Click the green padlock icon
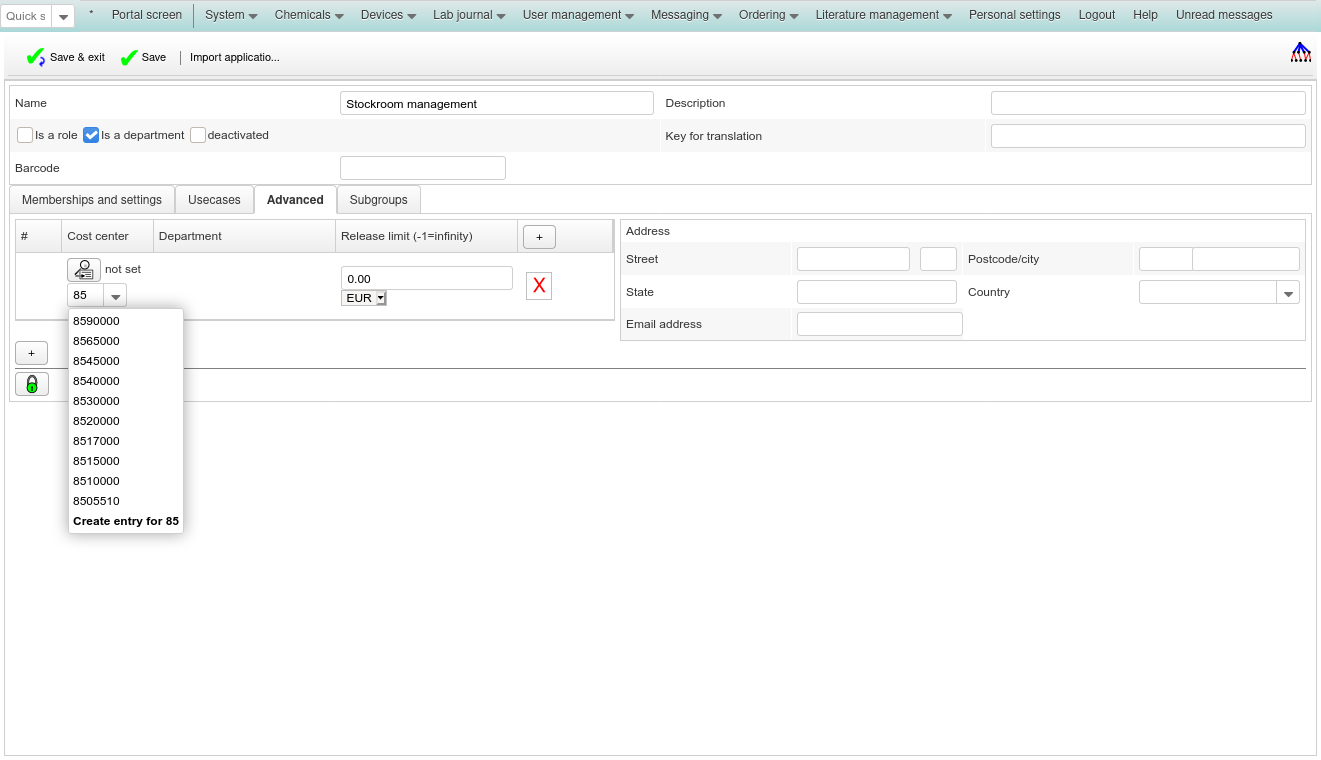Image resolution: width=1321 pixels, height=760 pixels. (32, 384)
